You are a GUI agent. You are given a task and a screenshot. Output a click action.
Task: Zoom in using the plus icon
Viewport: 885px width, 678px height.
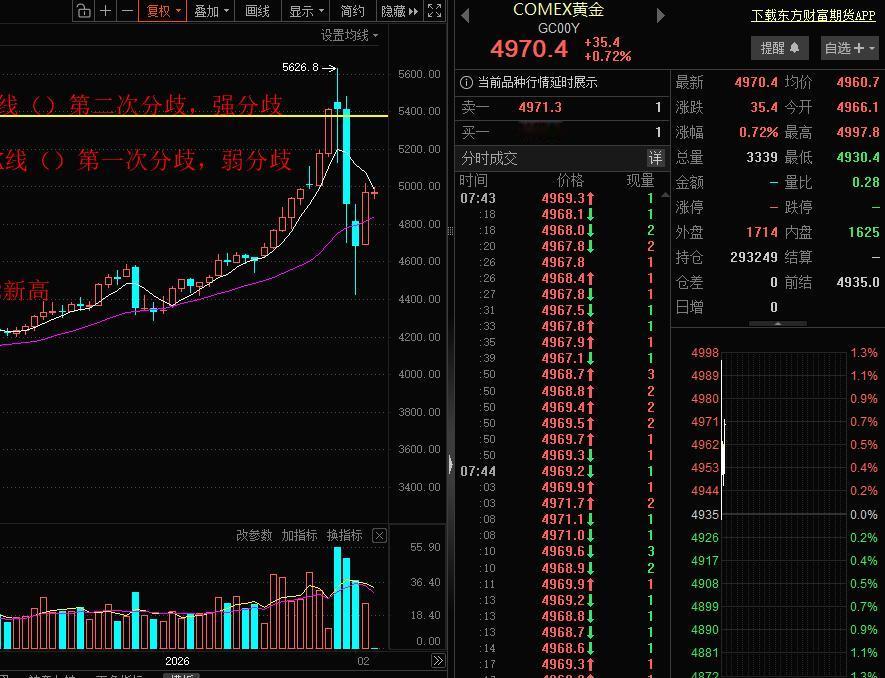pos(105,11)
